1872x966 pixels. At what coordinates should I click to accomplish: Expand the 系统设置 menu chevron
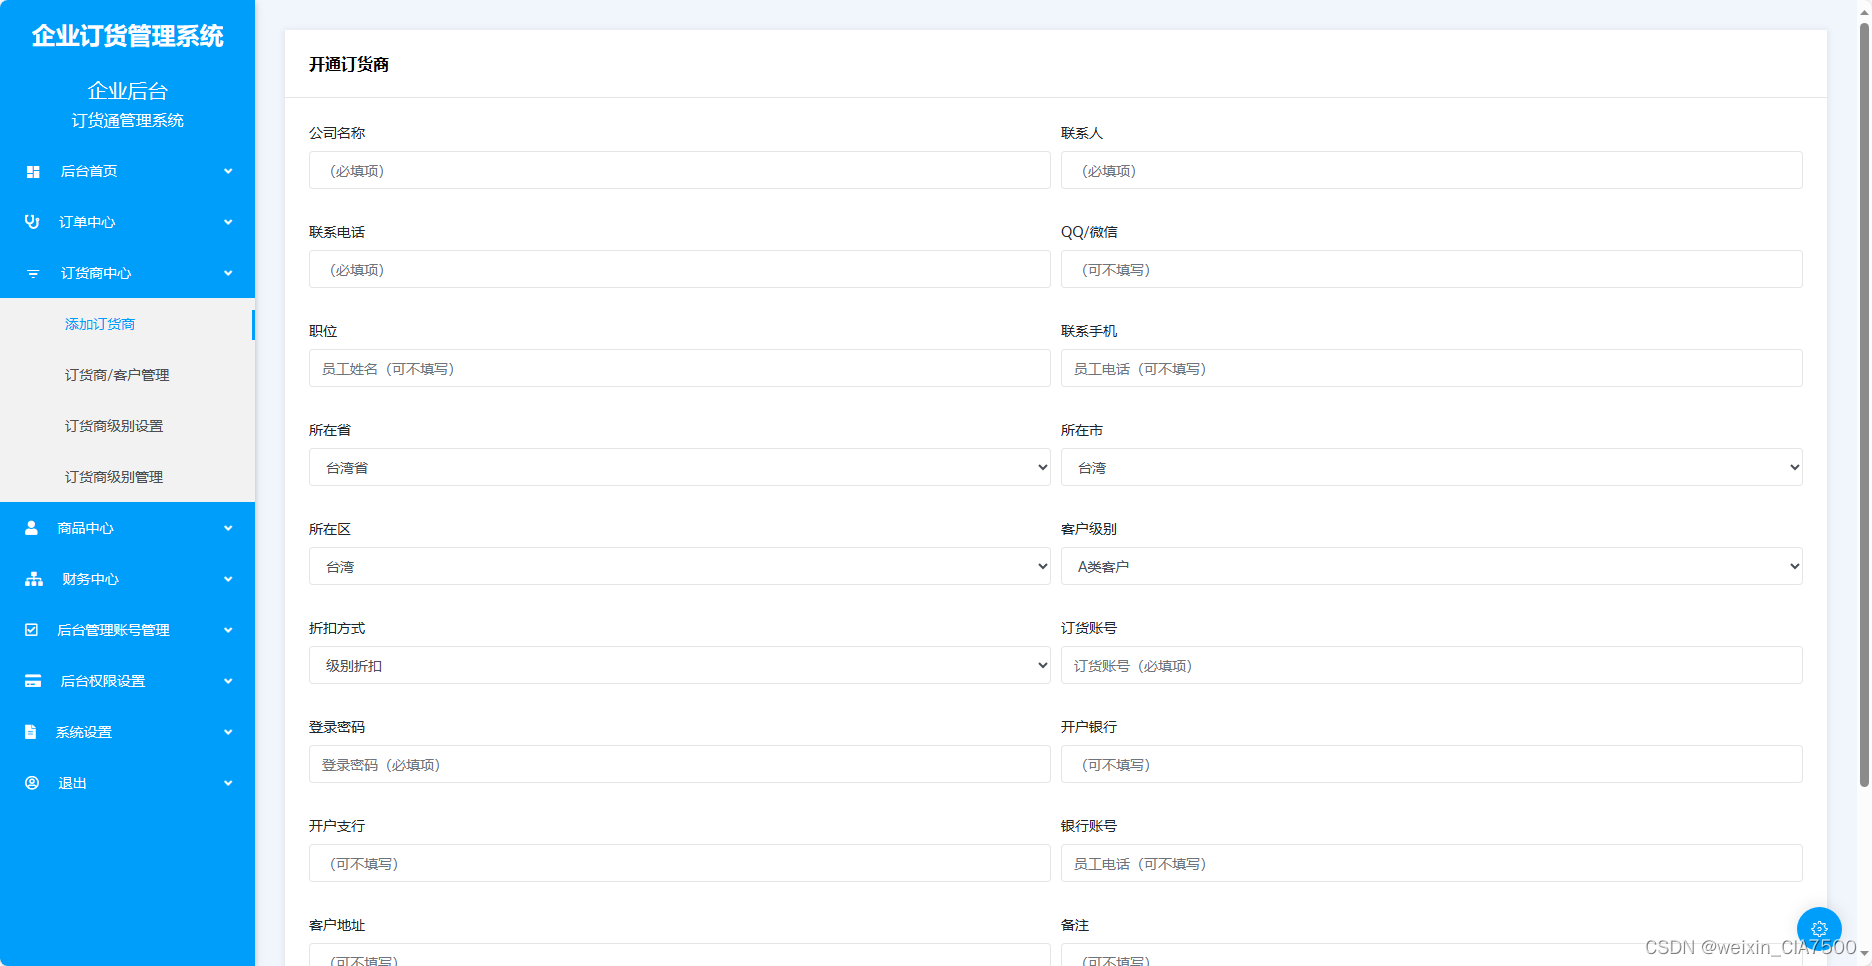[228, 732]
